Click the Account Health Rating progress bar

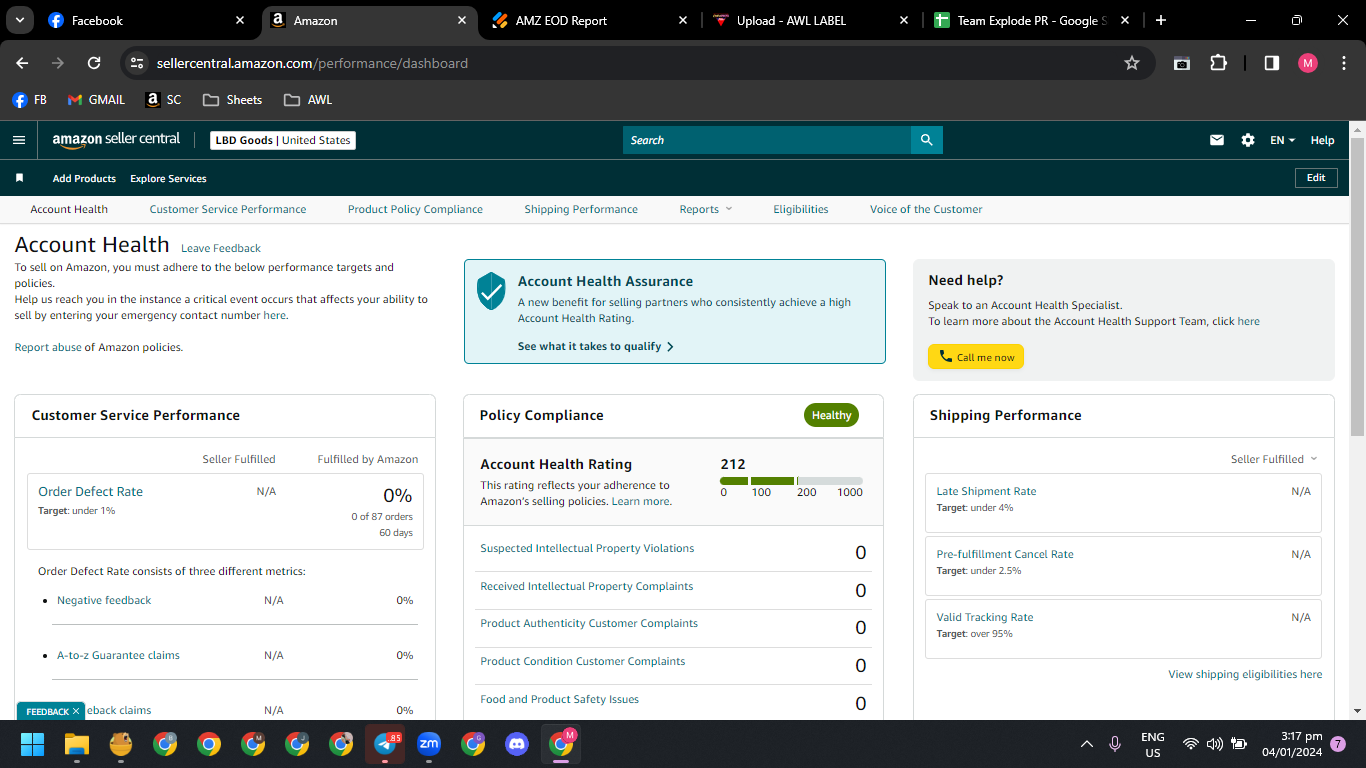coord(791,481)
